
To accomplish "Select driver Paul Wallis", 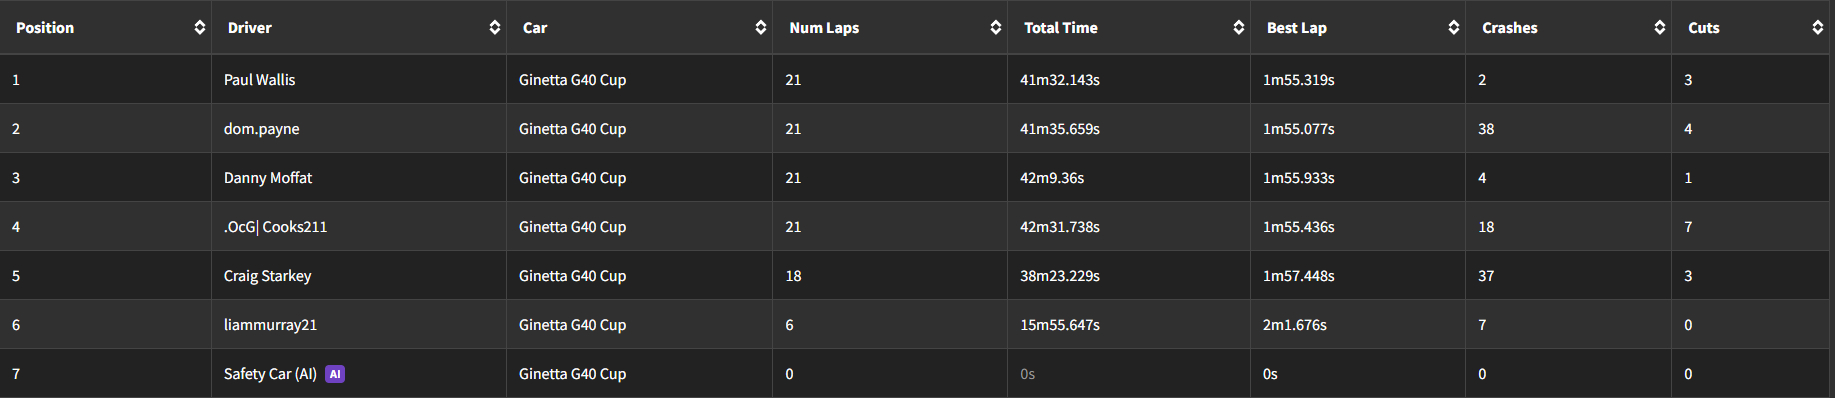I will pyautogui.click(x=260, y=80).
